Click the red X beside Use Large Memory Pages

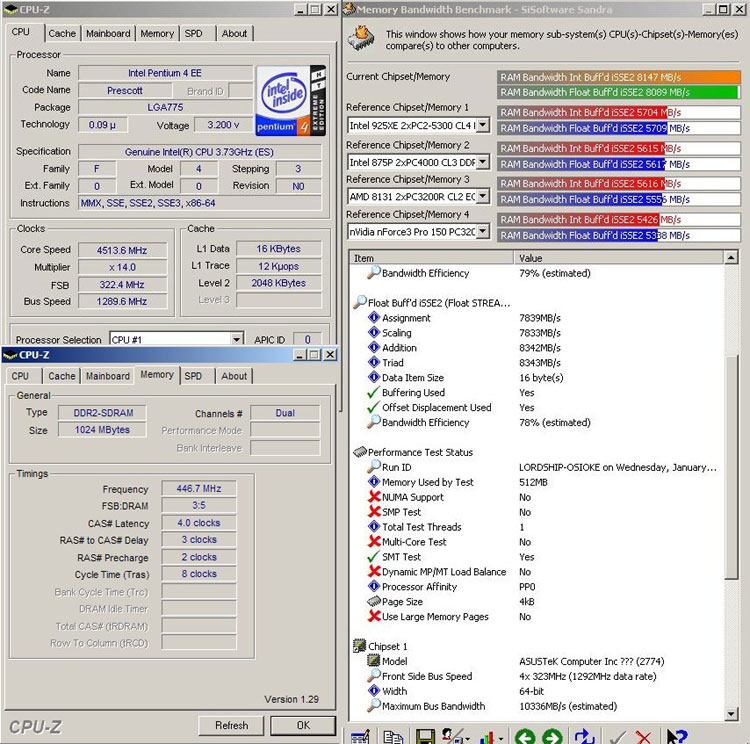point(374,616)
